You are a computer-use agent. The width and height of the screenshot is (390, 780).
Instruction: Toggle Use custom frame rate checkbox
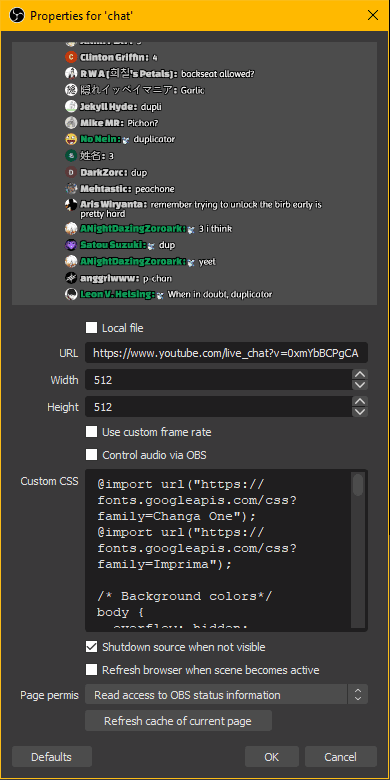click(x=92, y=432)
